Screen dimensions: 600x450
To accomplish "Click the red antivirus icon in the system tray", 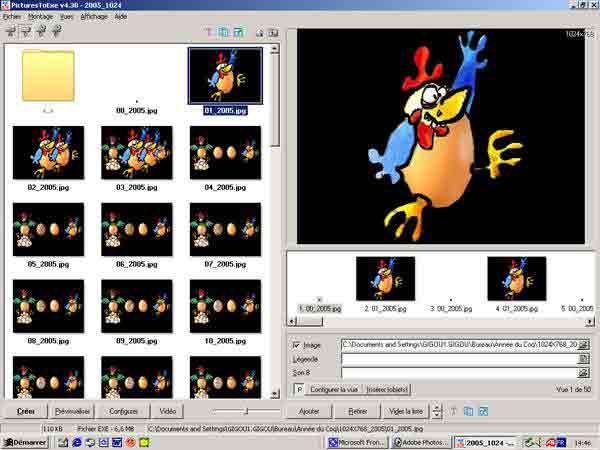I will [x=551, y=443].
